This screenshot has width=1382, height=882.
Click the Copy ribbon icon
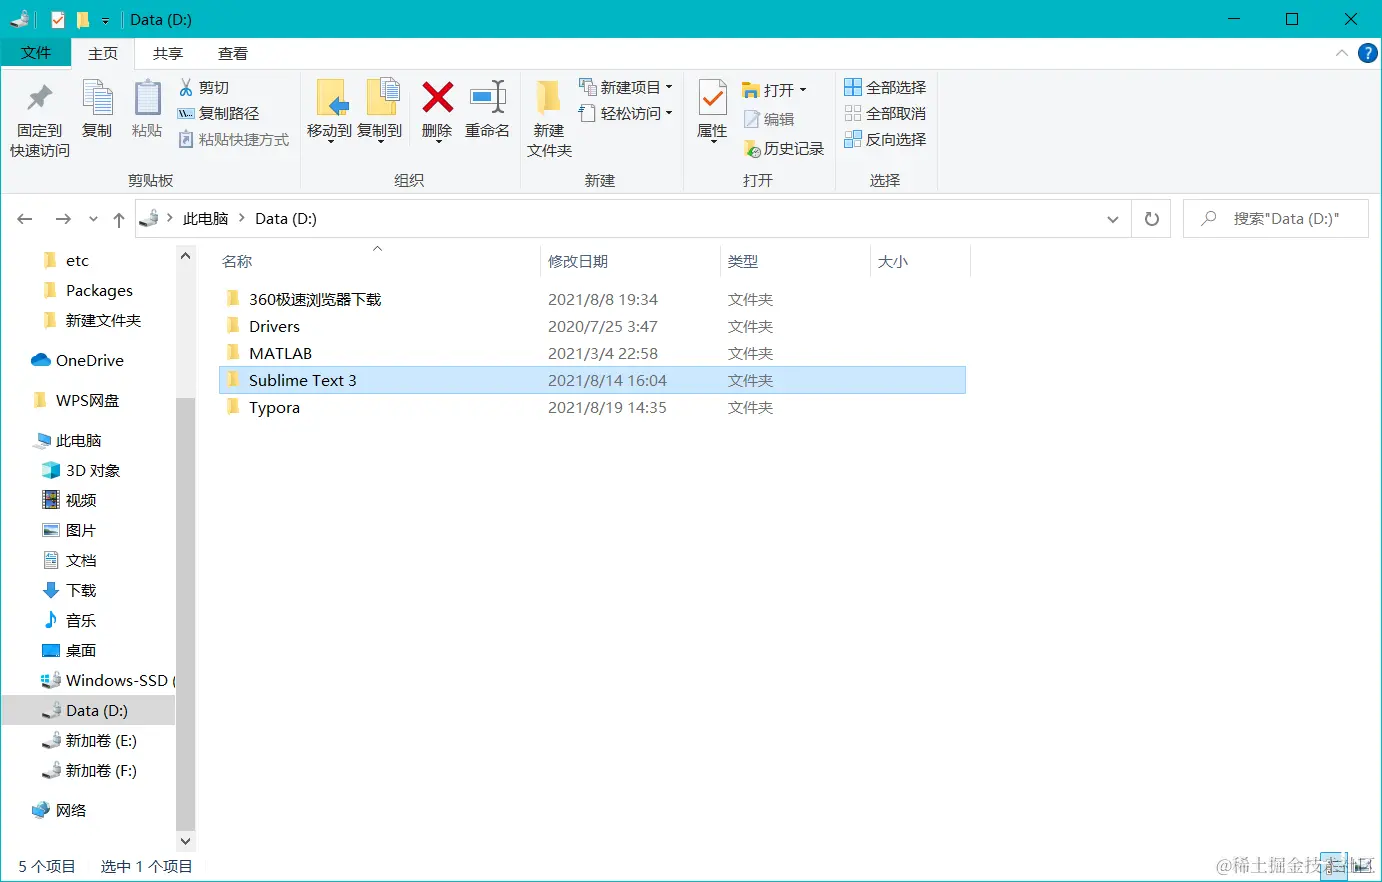[x=97, y=110]
